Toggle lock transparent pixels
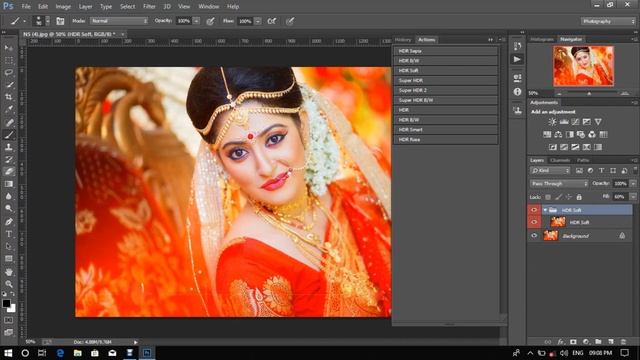 tap(548, 197)
